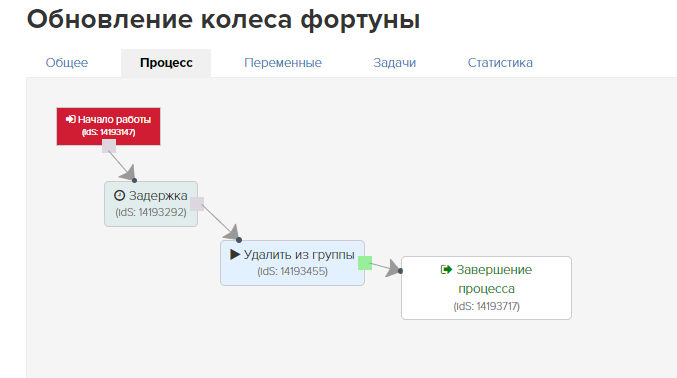The image size is (677, 378).
Task: Click the output connector of Начало работы node
Action: (x=109, y=146)
